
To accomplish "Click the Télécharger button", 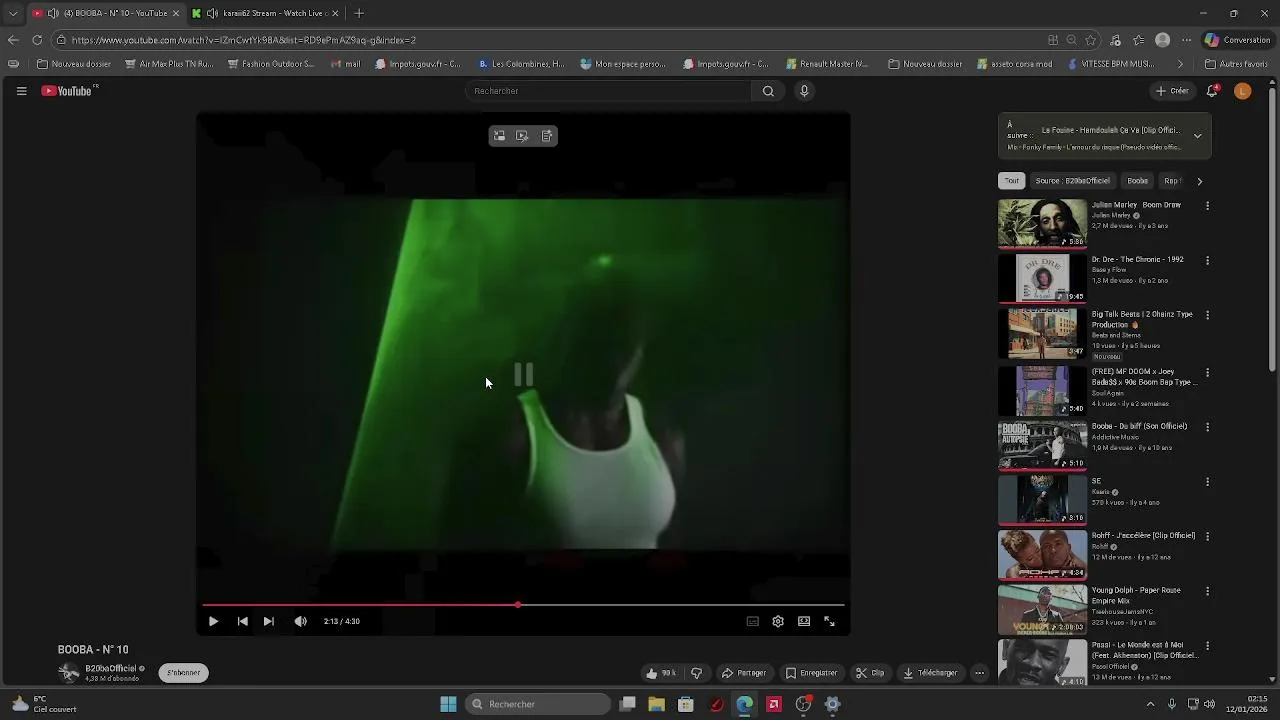I will [930, 673].
